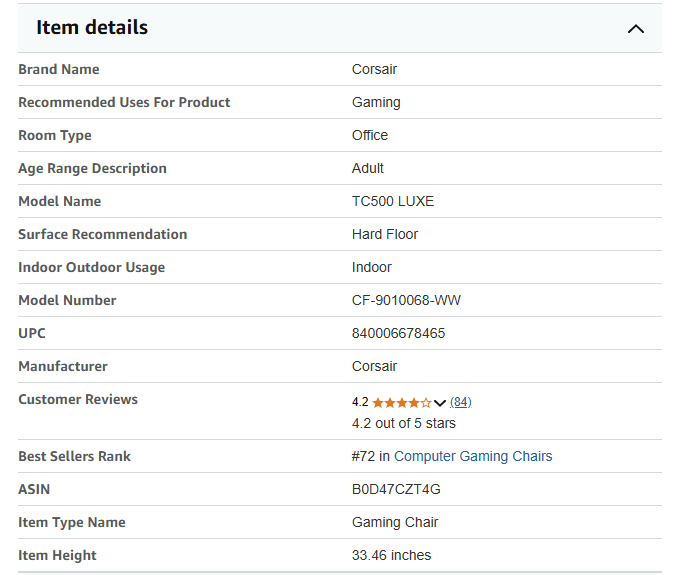
Task: Collapse the Item details section chevron
Action: [635, 29]
